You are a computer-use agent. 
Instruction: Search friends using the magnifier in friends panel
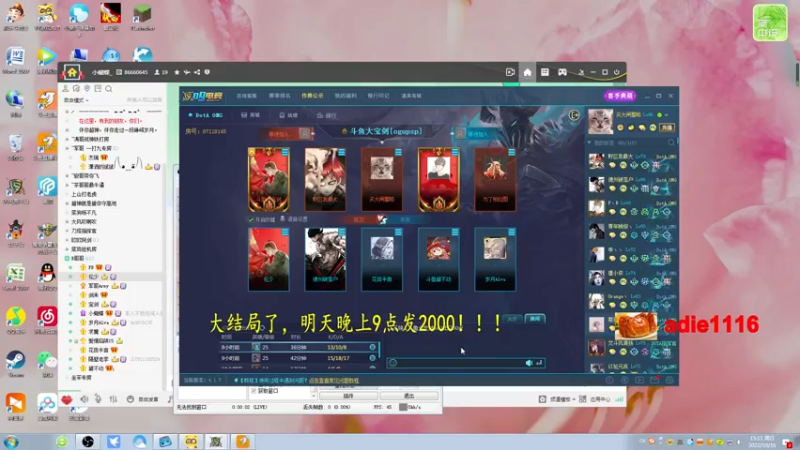tap(671, 143)
